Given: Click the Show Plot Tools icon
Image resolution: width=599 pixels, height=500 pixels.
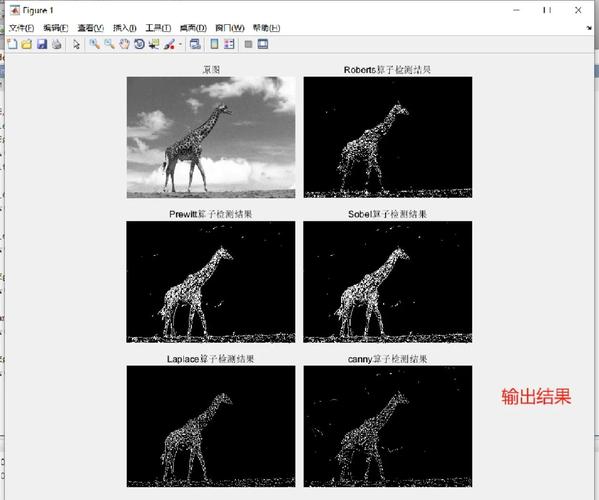Looking at the screenshot, I should [263, 44].
